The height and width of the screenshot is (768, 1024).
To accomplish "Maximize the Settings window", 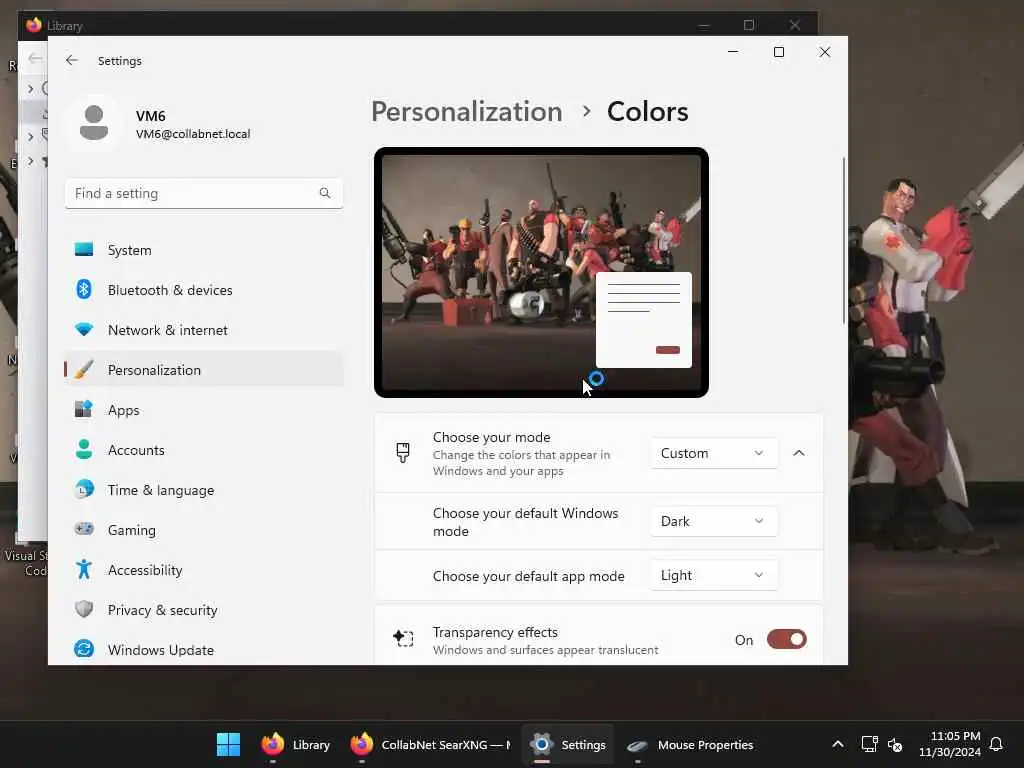I will coord(778,52).
